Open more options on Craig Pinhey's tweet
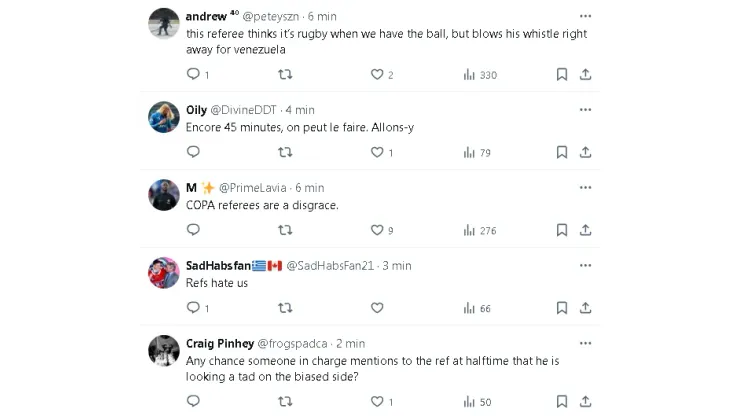The height and width of the screenshot is (416, 740). (585, 343)
